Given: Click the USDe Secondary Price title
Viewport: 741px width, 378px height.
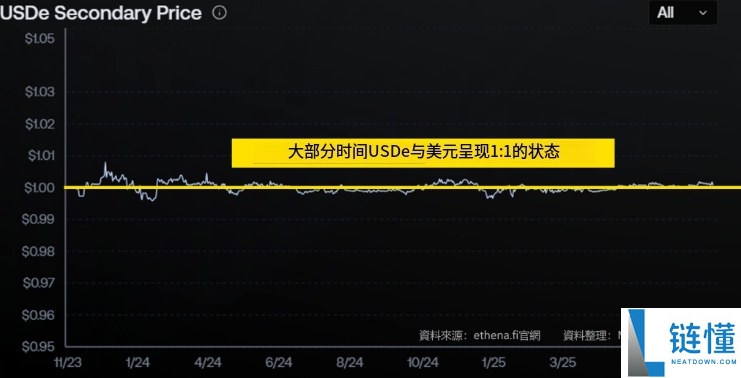Looking at the screenshot, I should point(101,13).
